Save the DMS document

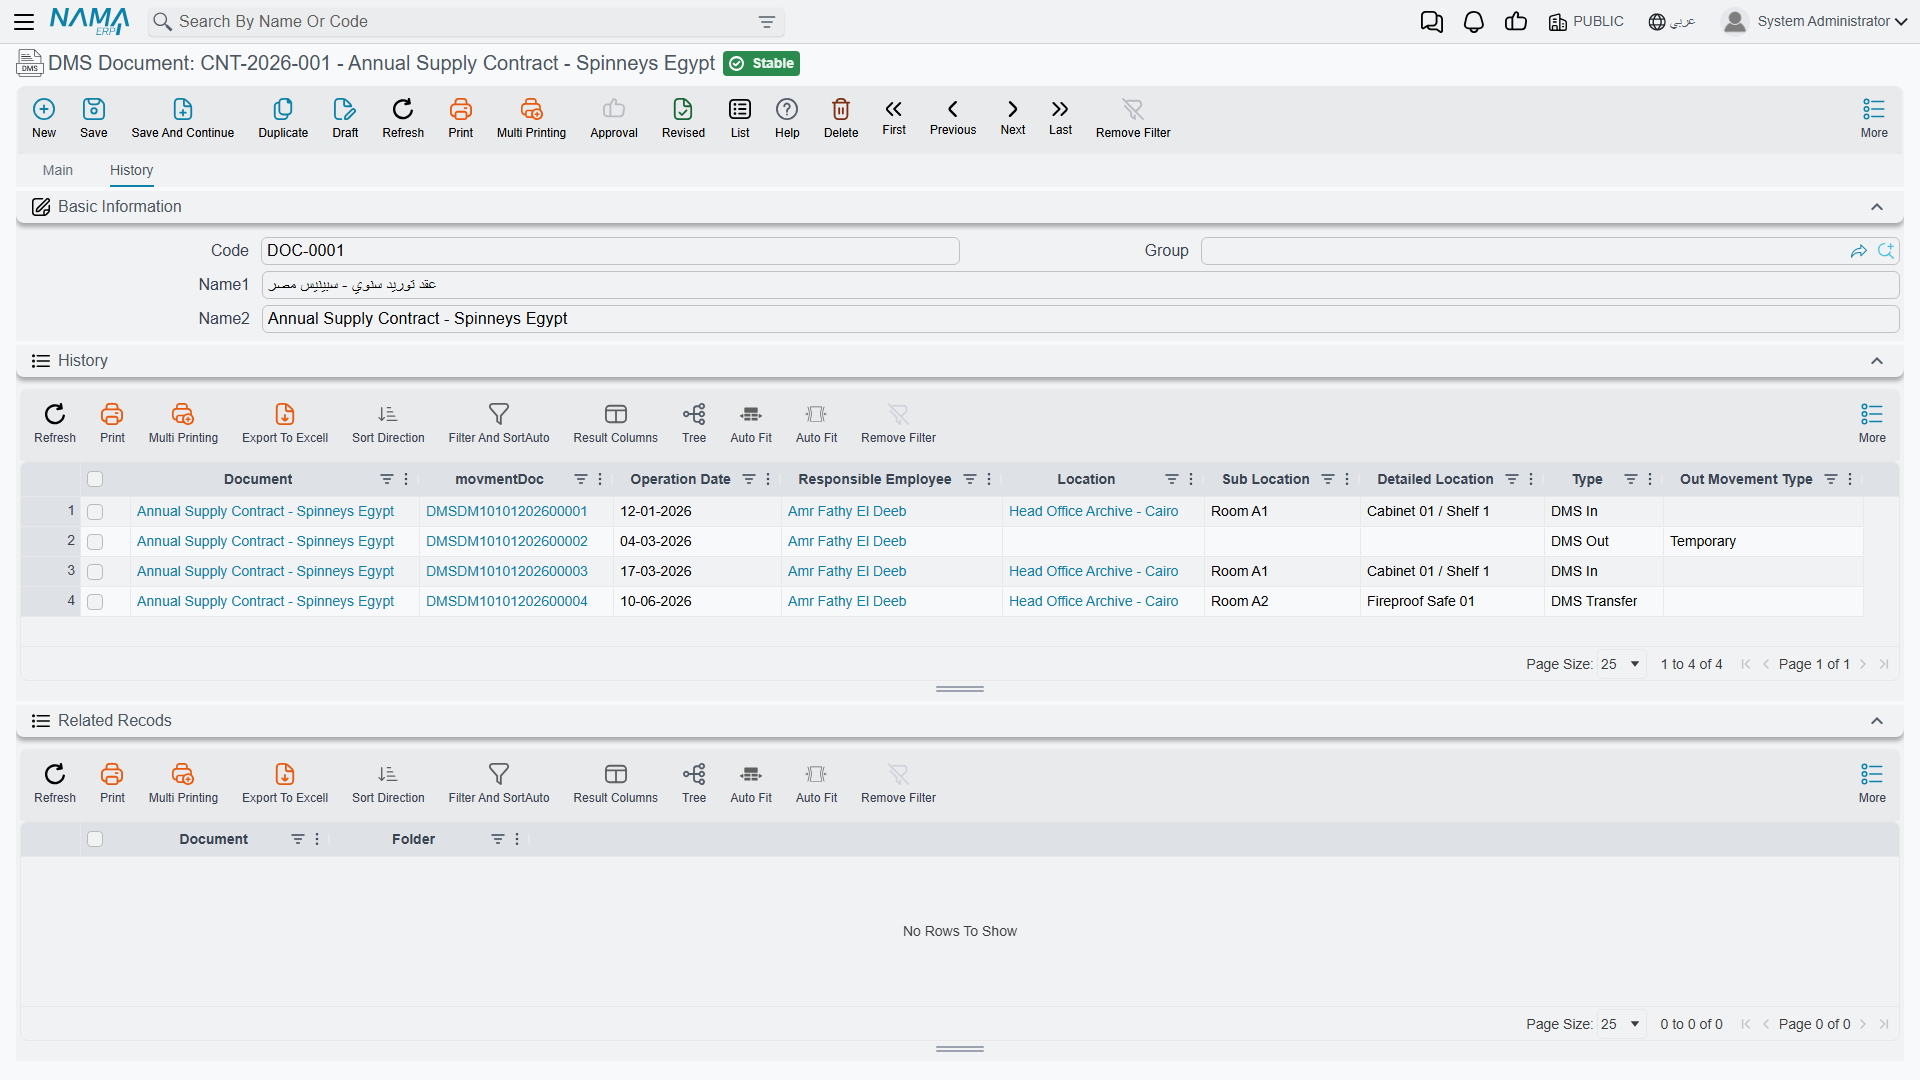[94, 118]
